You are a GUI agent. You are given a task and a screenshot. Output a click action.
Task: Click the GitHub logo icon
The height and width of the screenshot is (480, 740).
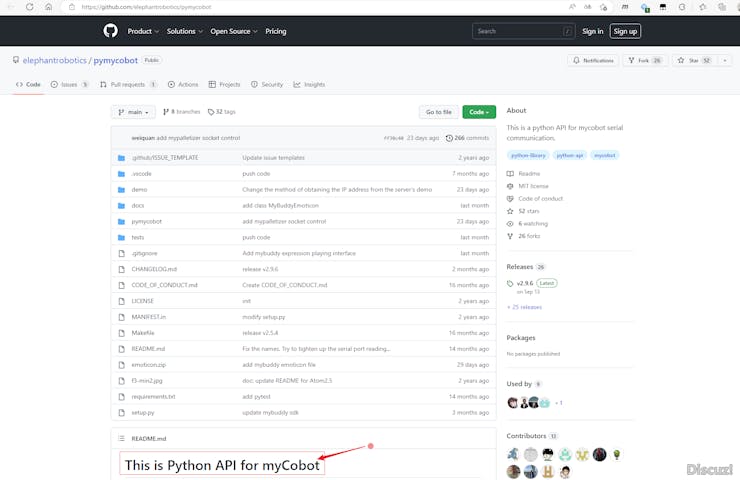[110, 31]
